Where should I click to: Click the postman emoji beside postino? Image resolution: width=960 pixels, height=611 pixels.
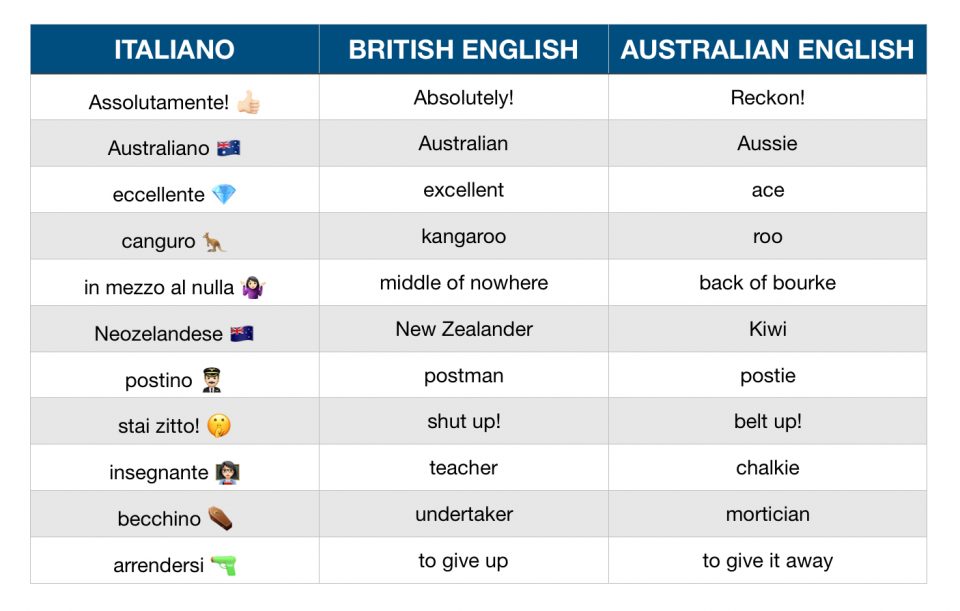pos(211,380)
